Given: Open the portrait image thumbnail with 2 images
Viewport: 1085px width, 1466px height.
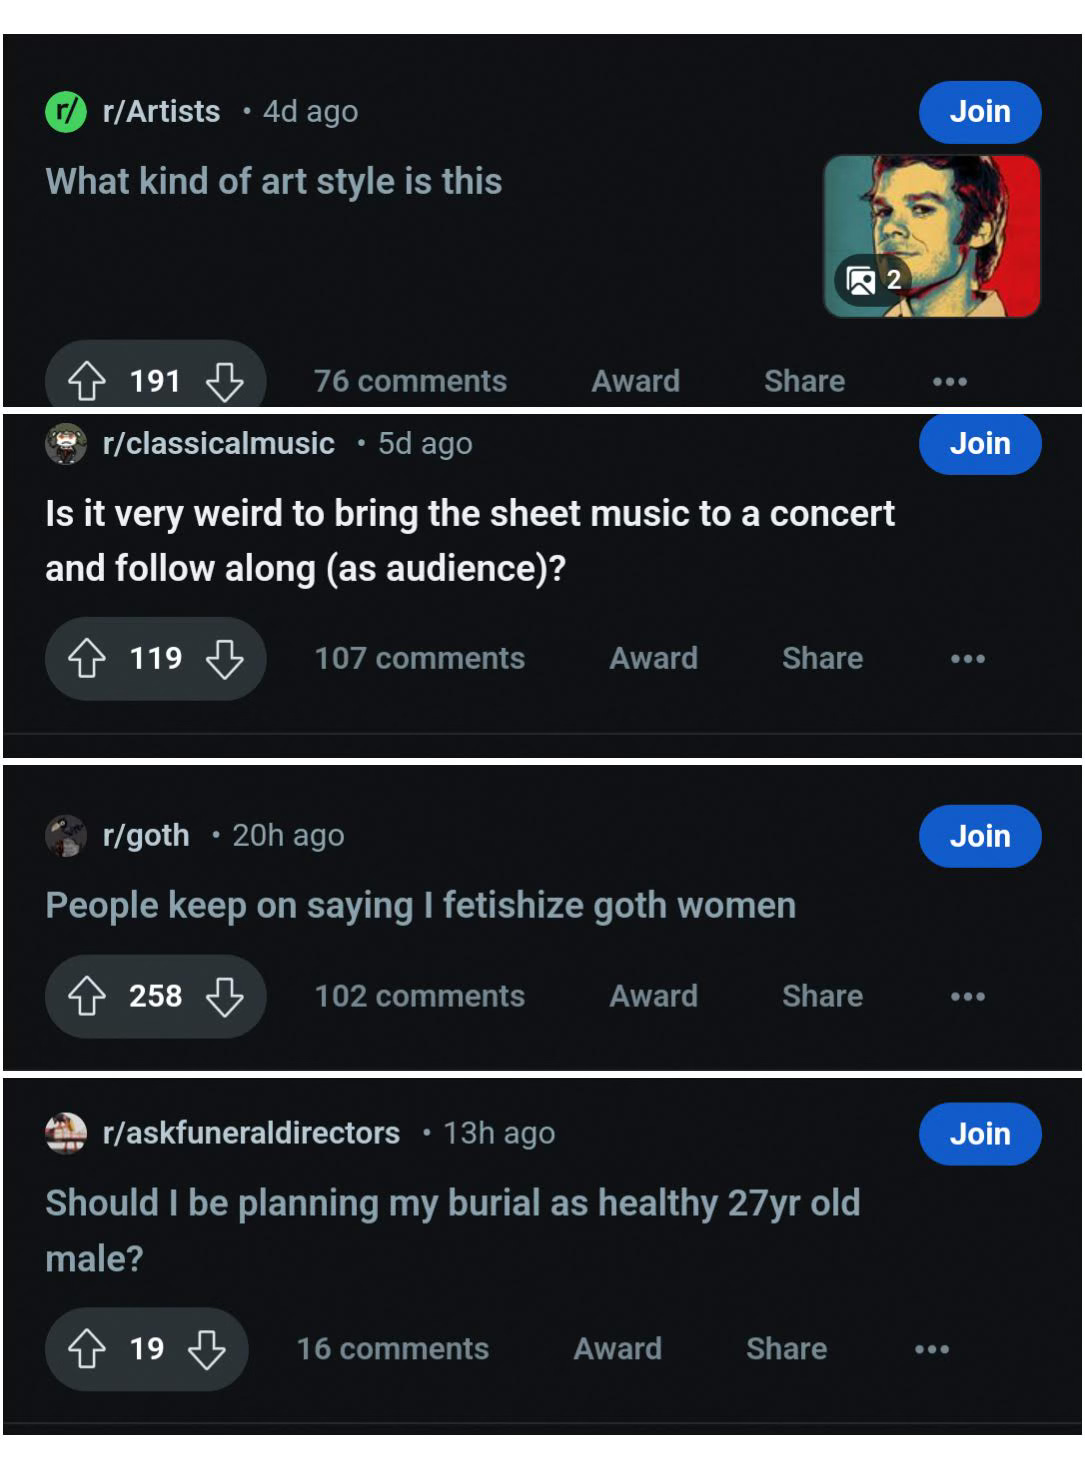Looking at the screenshot, I should click(932, 236).
